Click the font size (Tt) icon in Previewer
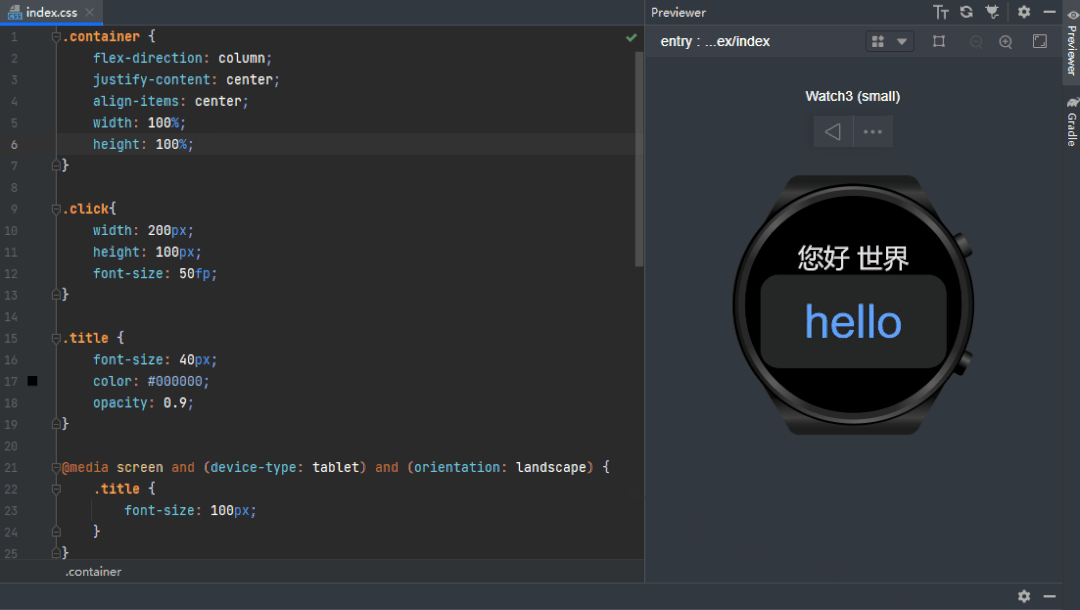The image size is (1080, 610). [x=940, y=12]
